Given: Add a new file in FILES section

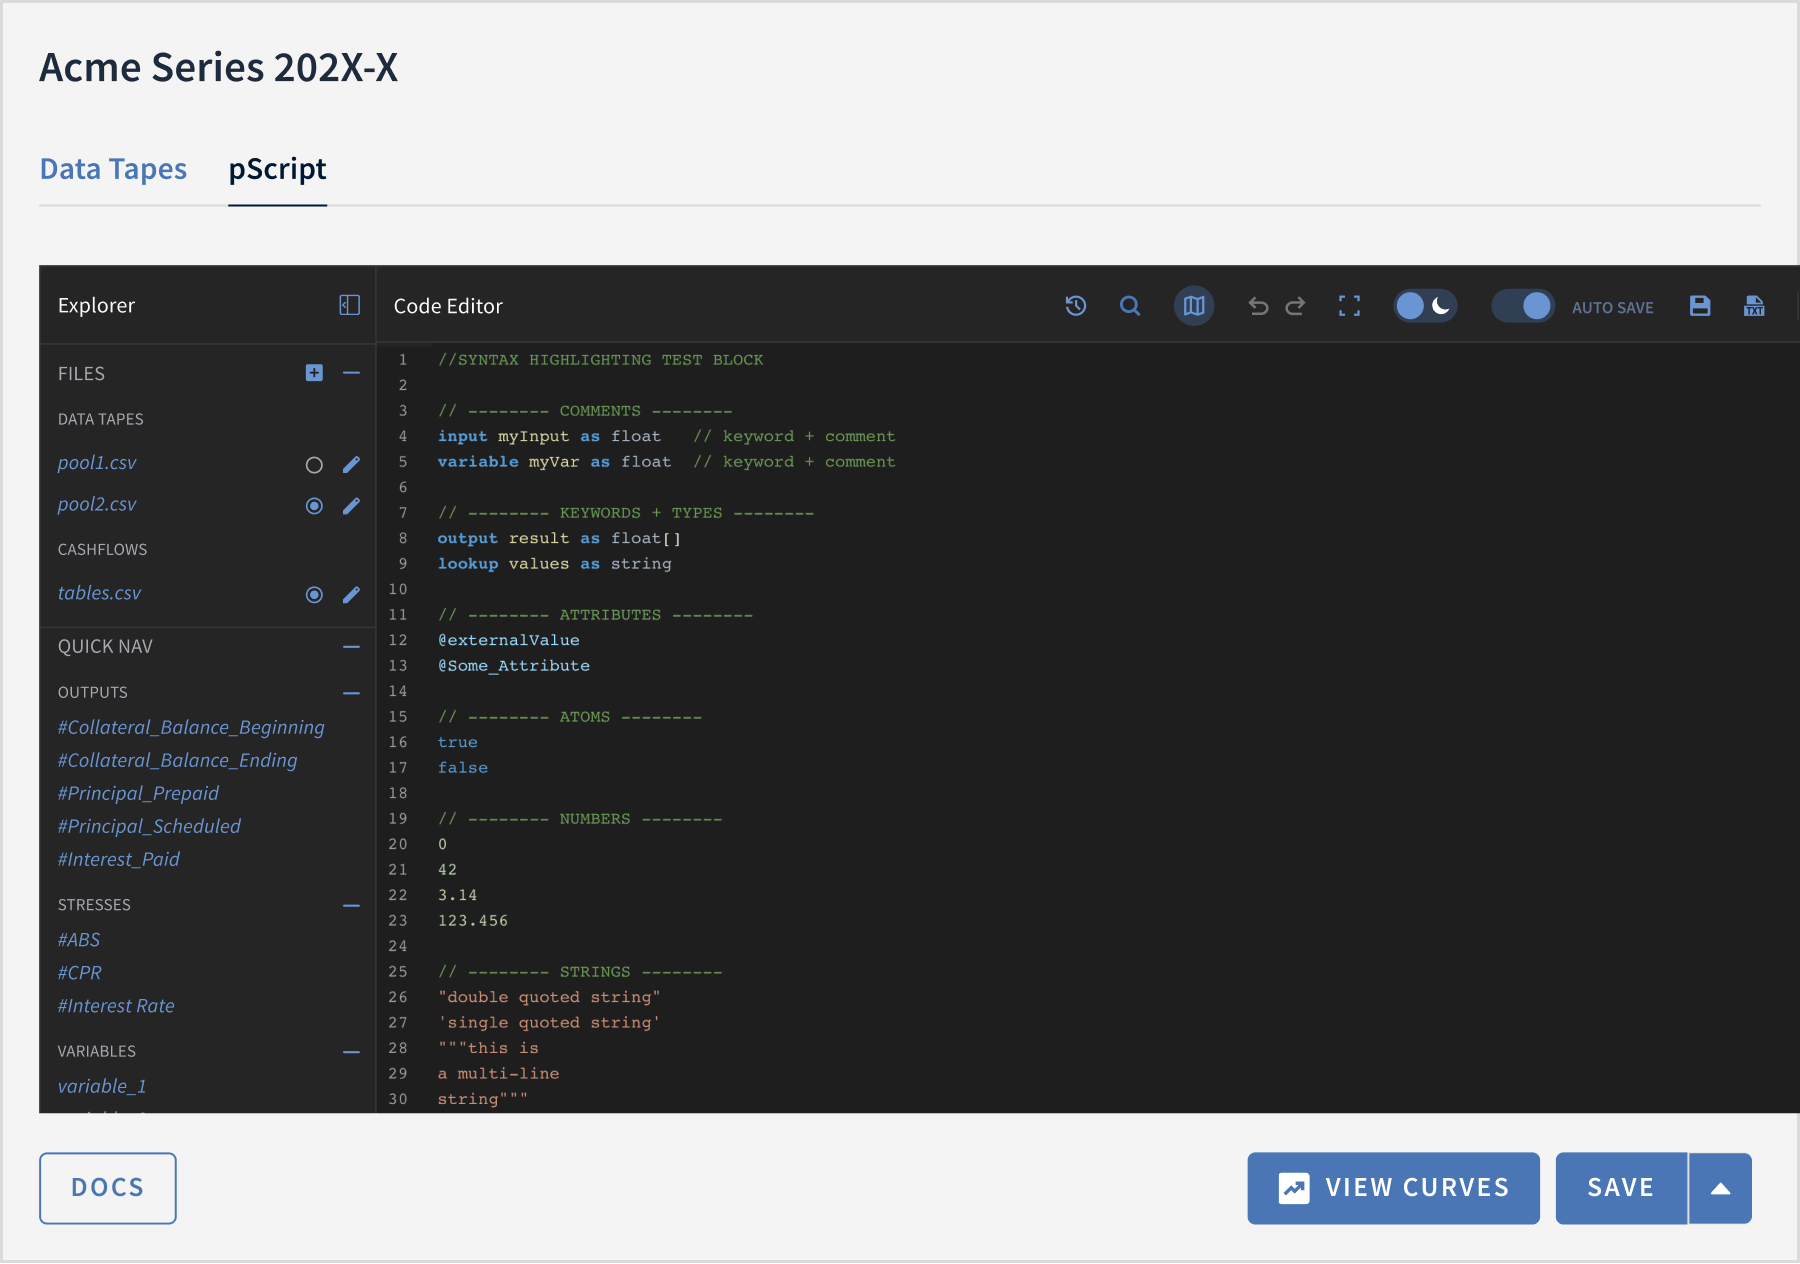Looking at the screenshot, I should [x=314, y=373].
